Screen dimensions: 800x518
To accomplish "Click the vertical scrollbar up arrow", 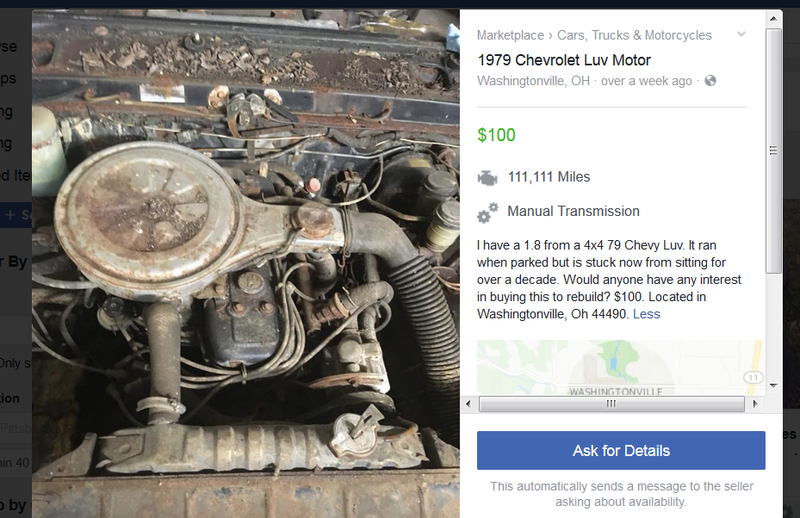I will point(773,19).
